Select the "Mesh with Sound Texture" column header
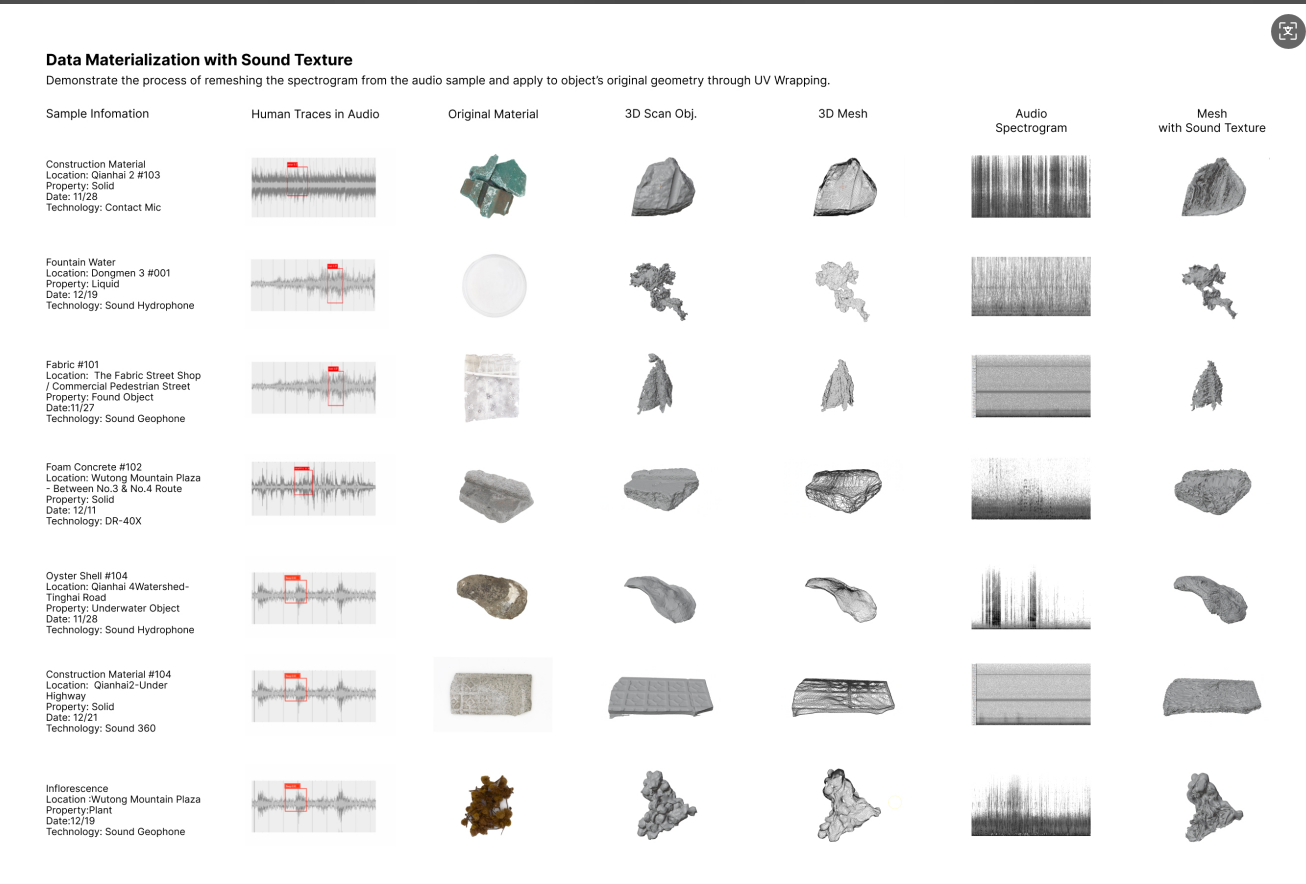Image resolution: width=1306 pixels, height=884 pixels. [x=1212, y=121]
